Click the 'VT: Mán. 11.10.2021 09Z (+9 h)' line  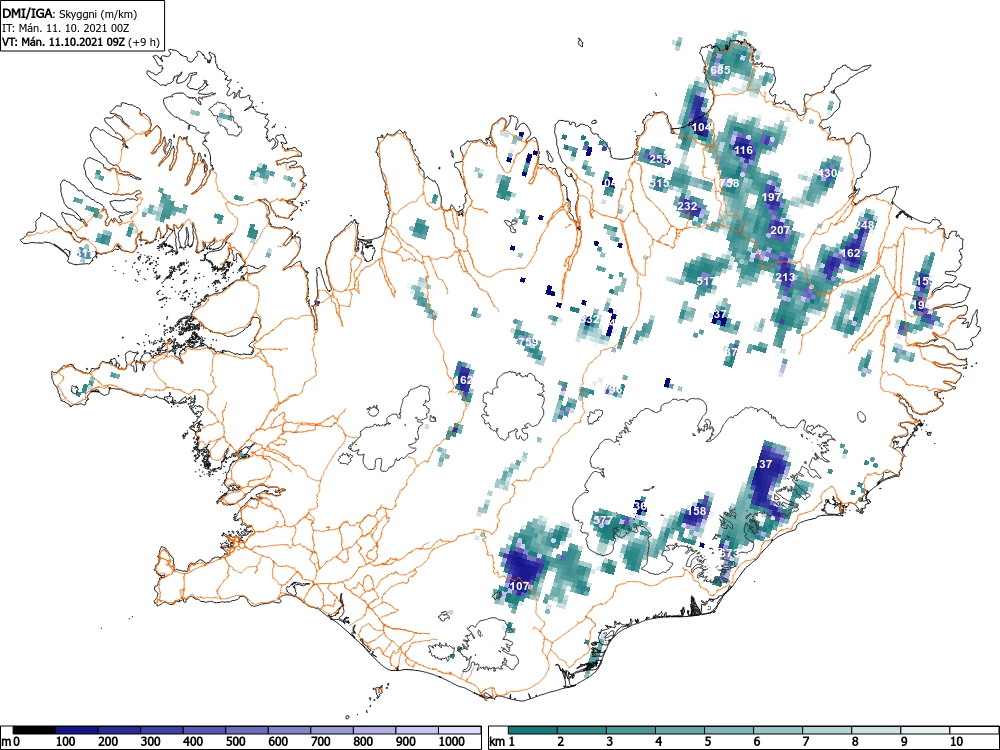pyautogui.click(x=80, y=42)
